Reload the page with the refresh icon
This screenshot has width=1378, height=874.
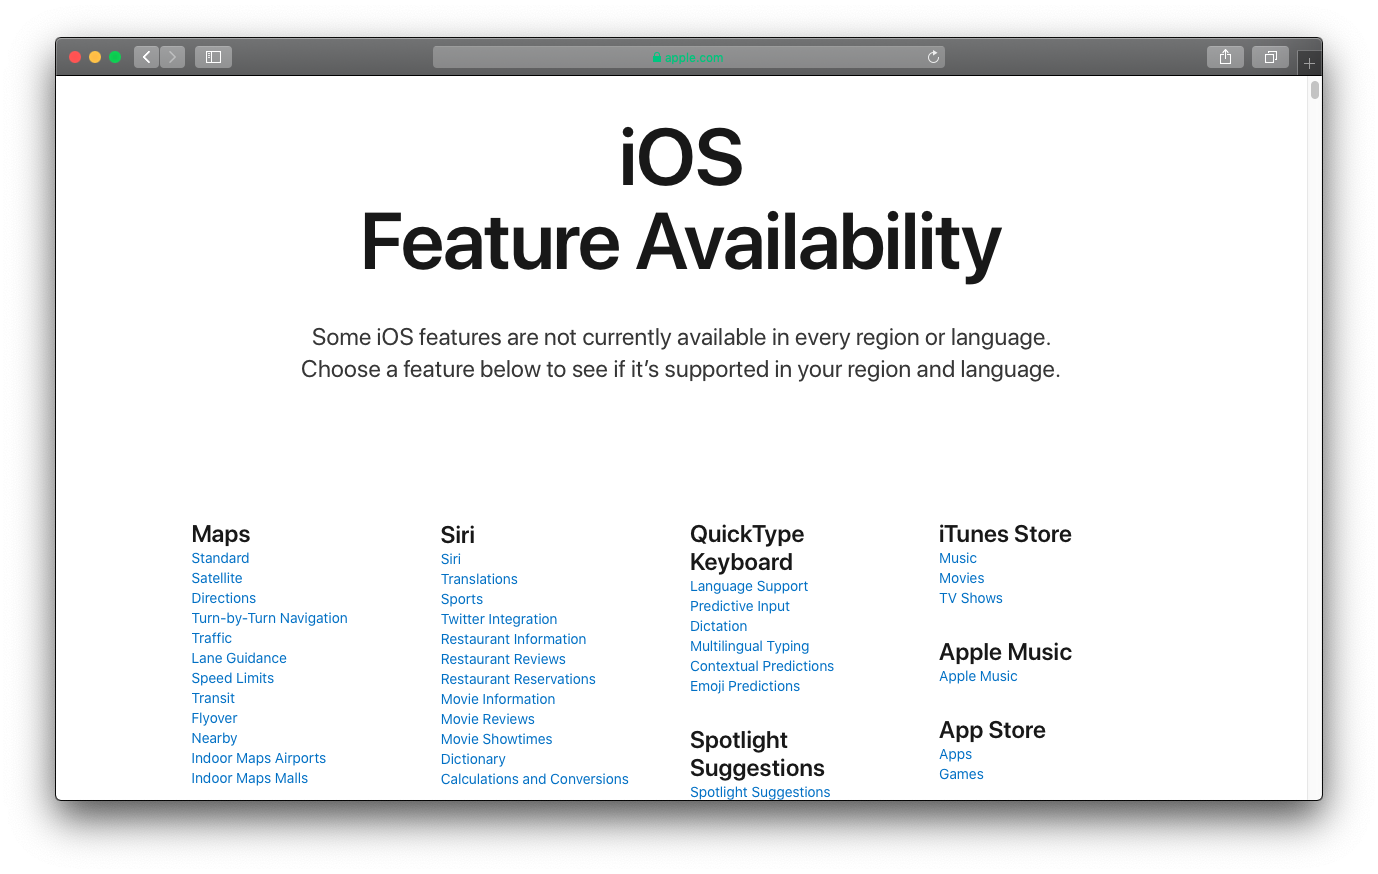point(933,57)
